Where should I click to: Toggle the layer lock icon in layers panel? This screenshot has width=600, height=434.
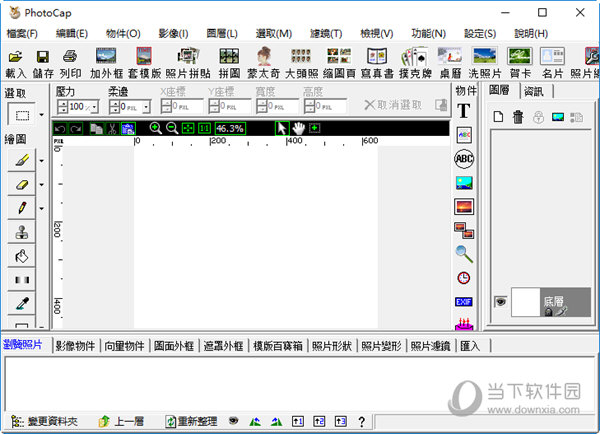(x=538, y=117)
